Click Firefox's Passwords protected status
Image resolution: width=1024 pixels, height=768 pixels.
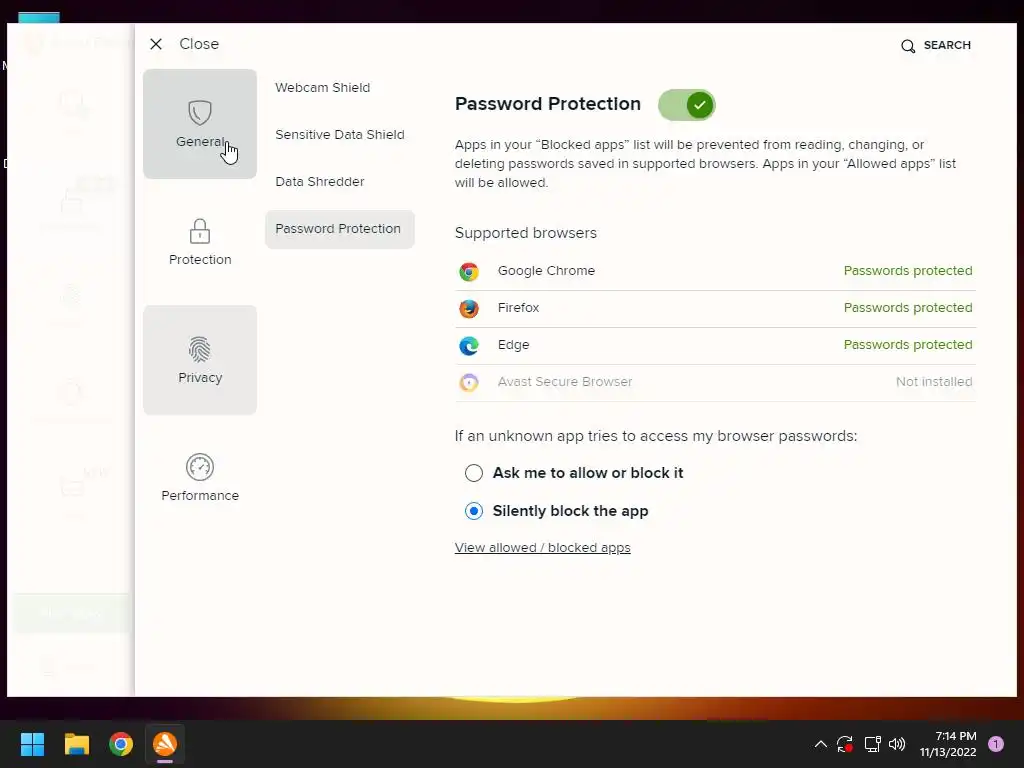[x=908, y=308]
